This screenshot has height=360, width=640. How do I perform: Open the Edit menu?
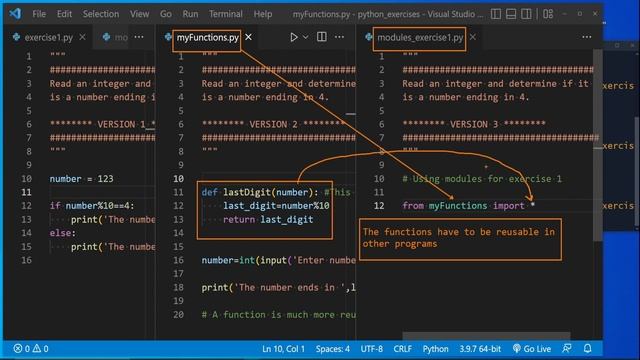coord(64,14)
